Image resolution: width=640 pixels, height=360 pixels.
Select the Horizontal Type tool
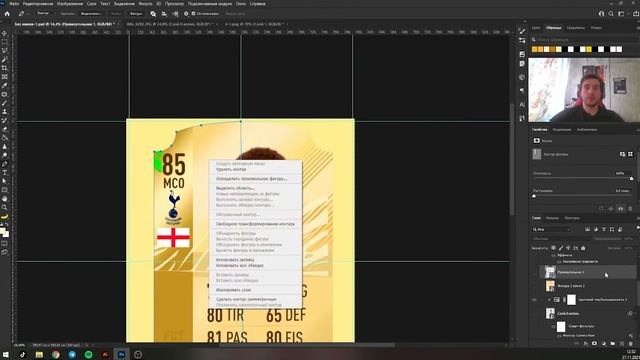click(4, 173)
